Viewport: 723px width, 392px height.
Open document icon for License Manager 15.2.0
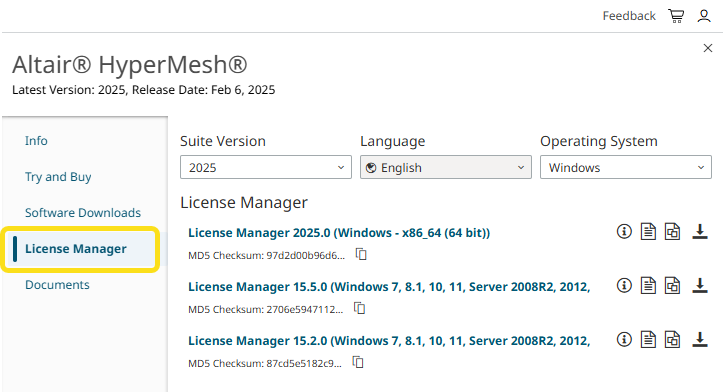coord(648,339)
